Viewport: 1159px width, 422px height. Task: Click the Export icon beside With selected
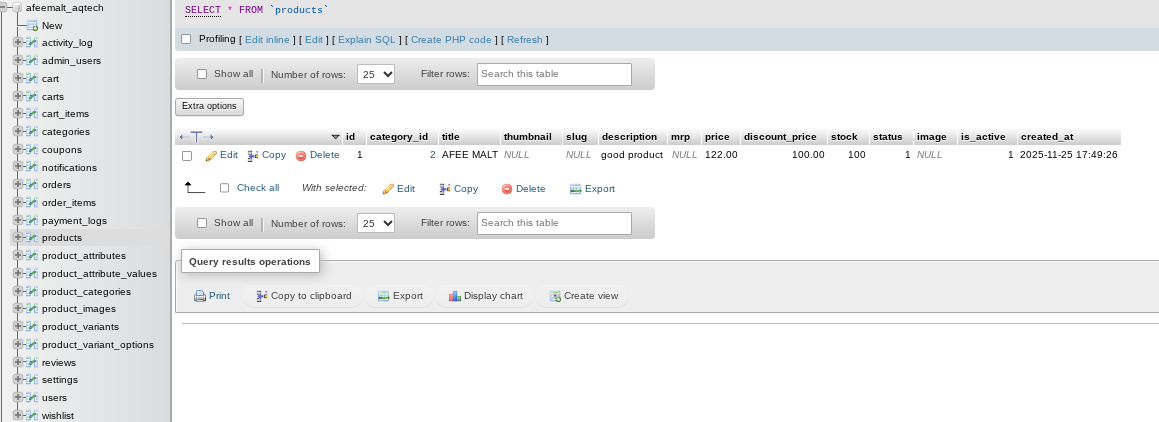pos(576,189)
